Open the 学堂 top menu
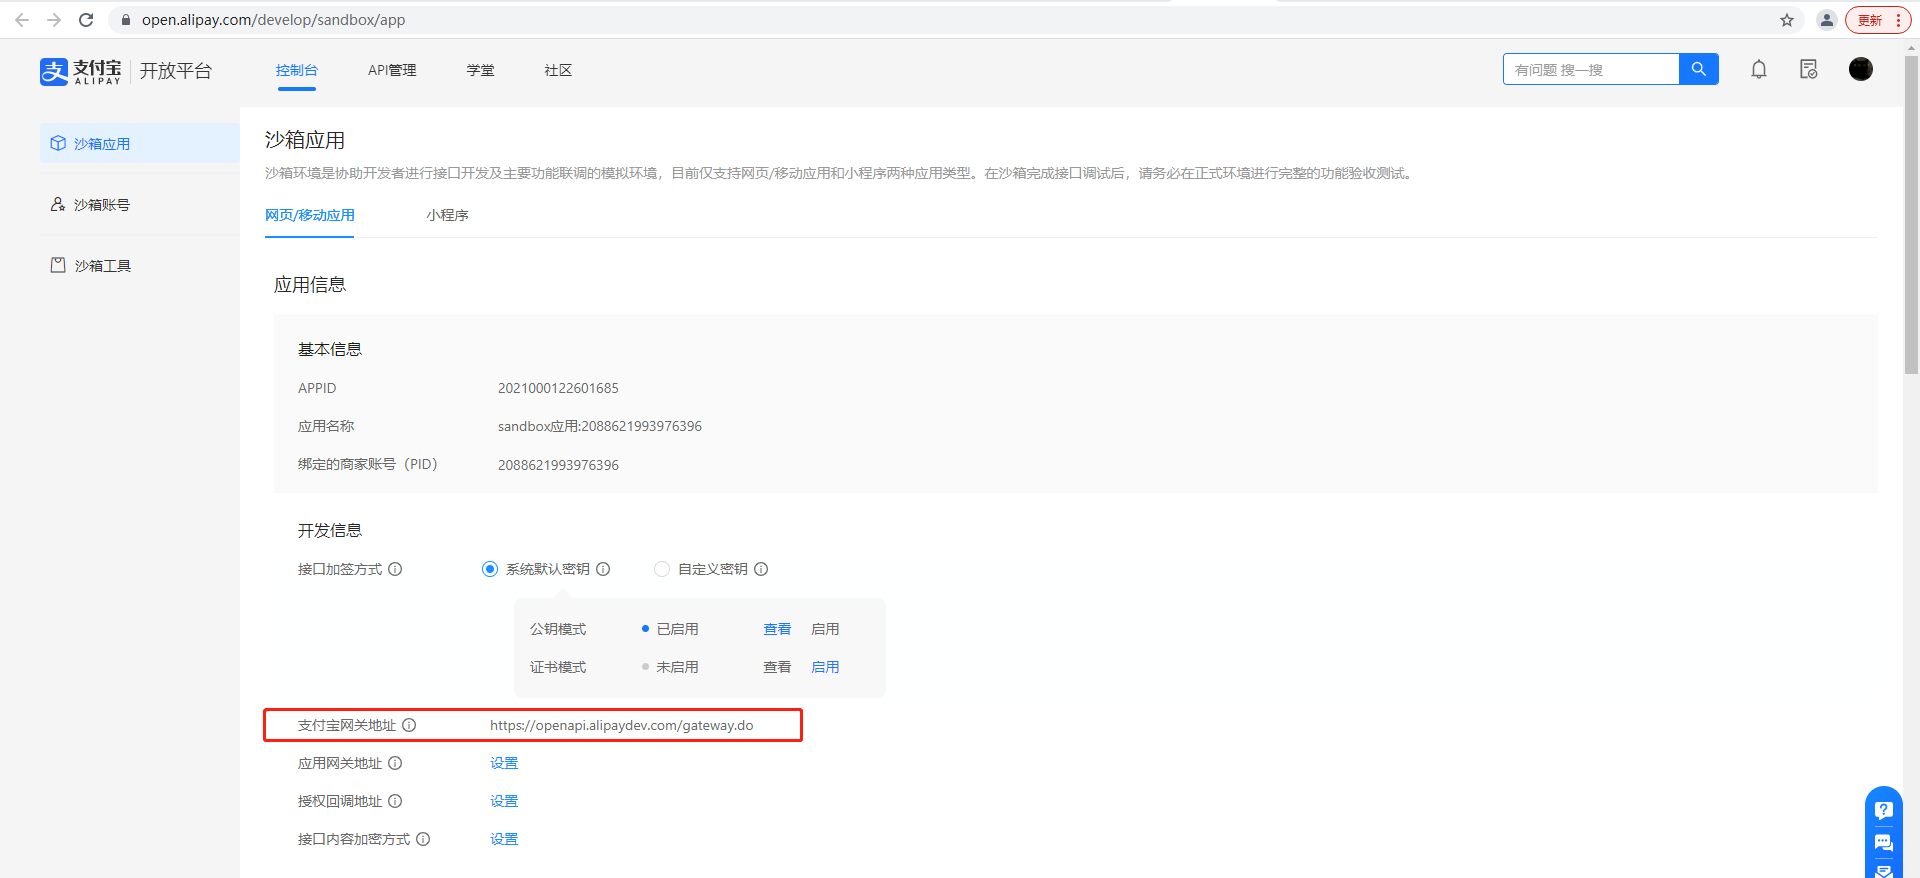The image size is (1920, 878). 480,70
